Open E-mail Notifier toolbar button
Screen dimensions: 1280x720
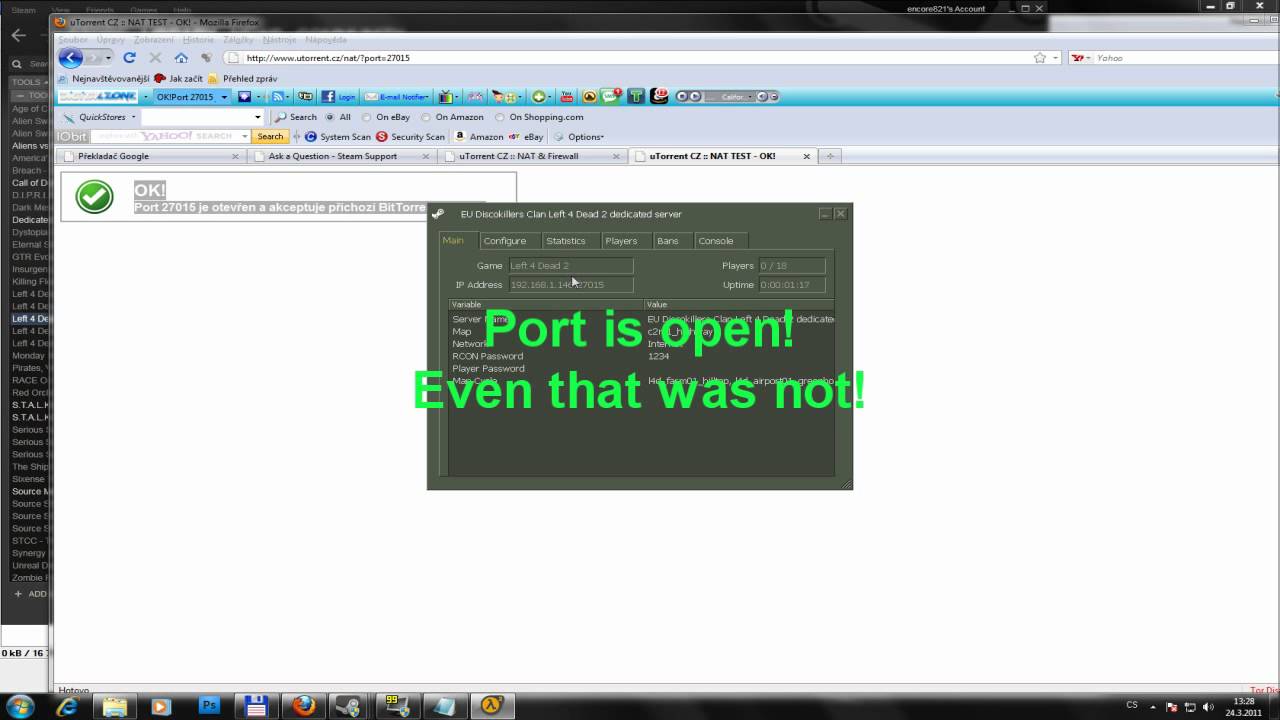(397, 96)
